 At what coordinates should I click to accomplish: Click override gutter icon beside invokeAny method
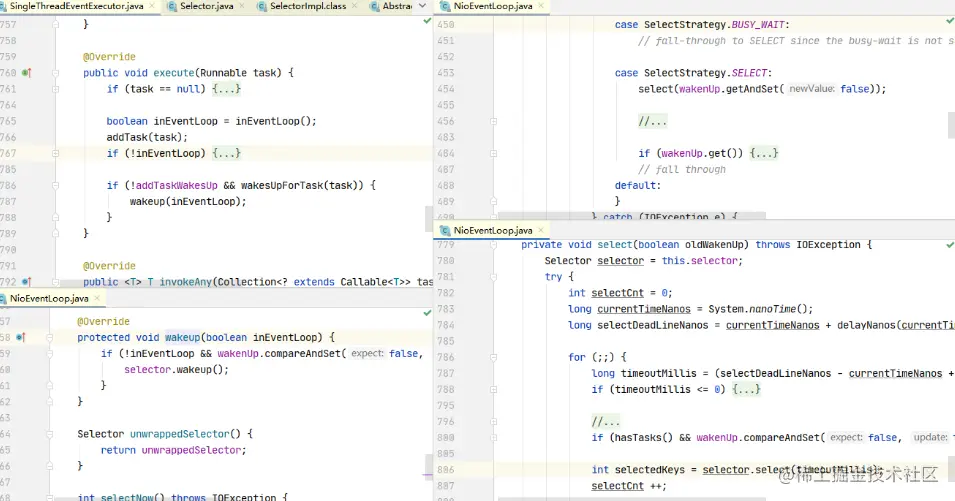[26, 282]
